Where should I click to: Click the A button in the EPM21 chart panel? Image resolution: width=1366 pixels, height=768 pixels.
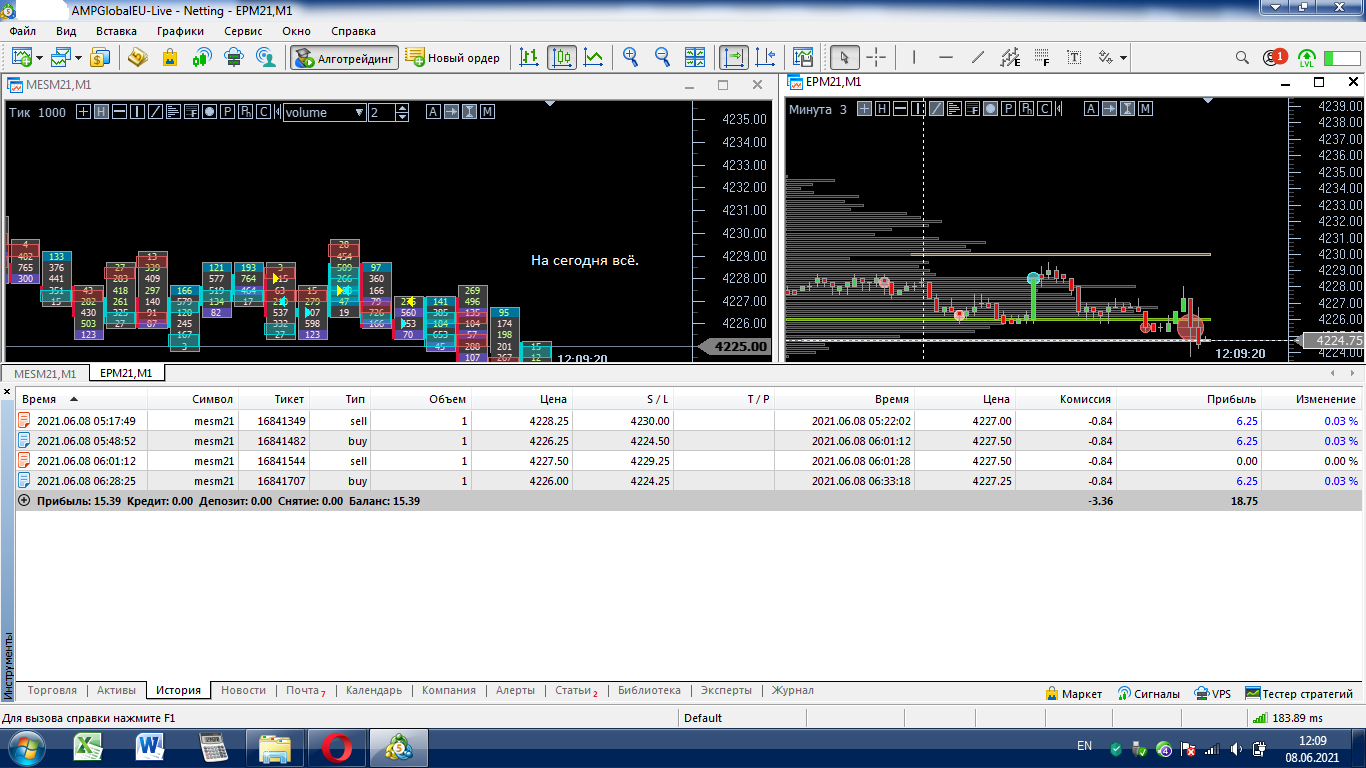[x=1091, y=109]
